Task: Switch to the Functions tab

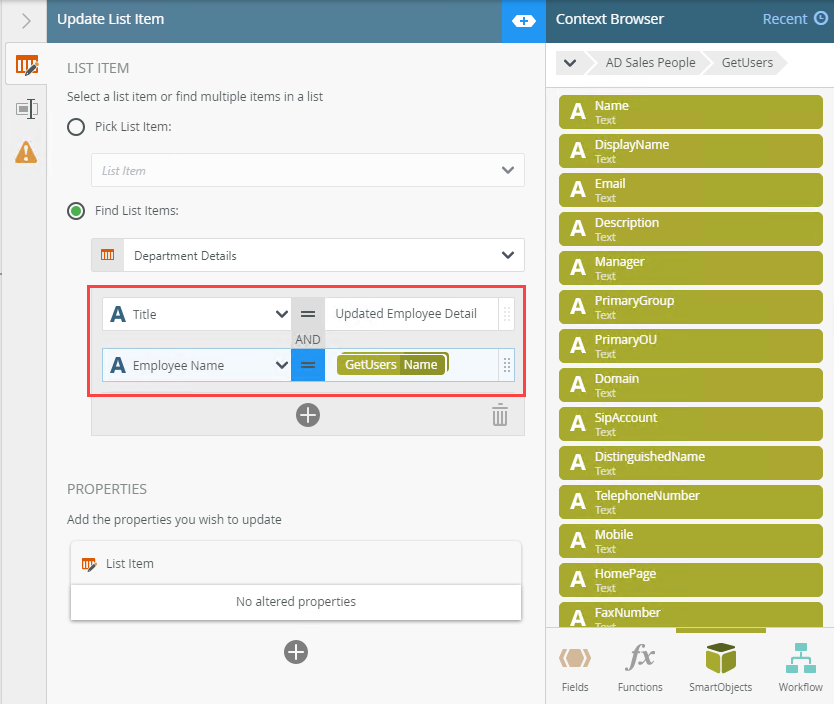Action: (x=640, y=668)
